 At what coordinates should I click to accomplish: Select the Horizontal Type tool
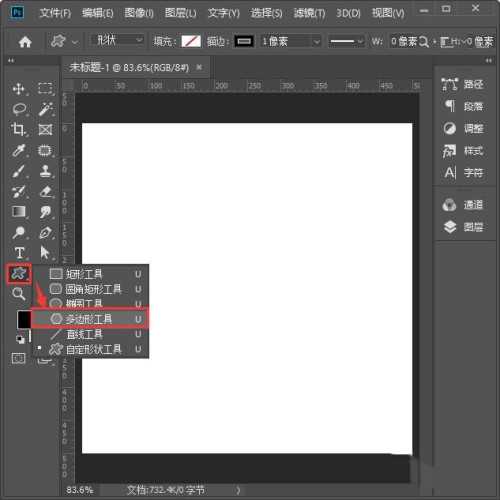click(x=19, y=253)
